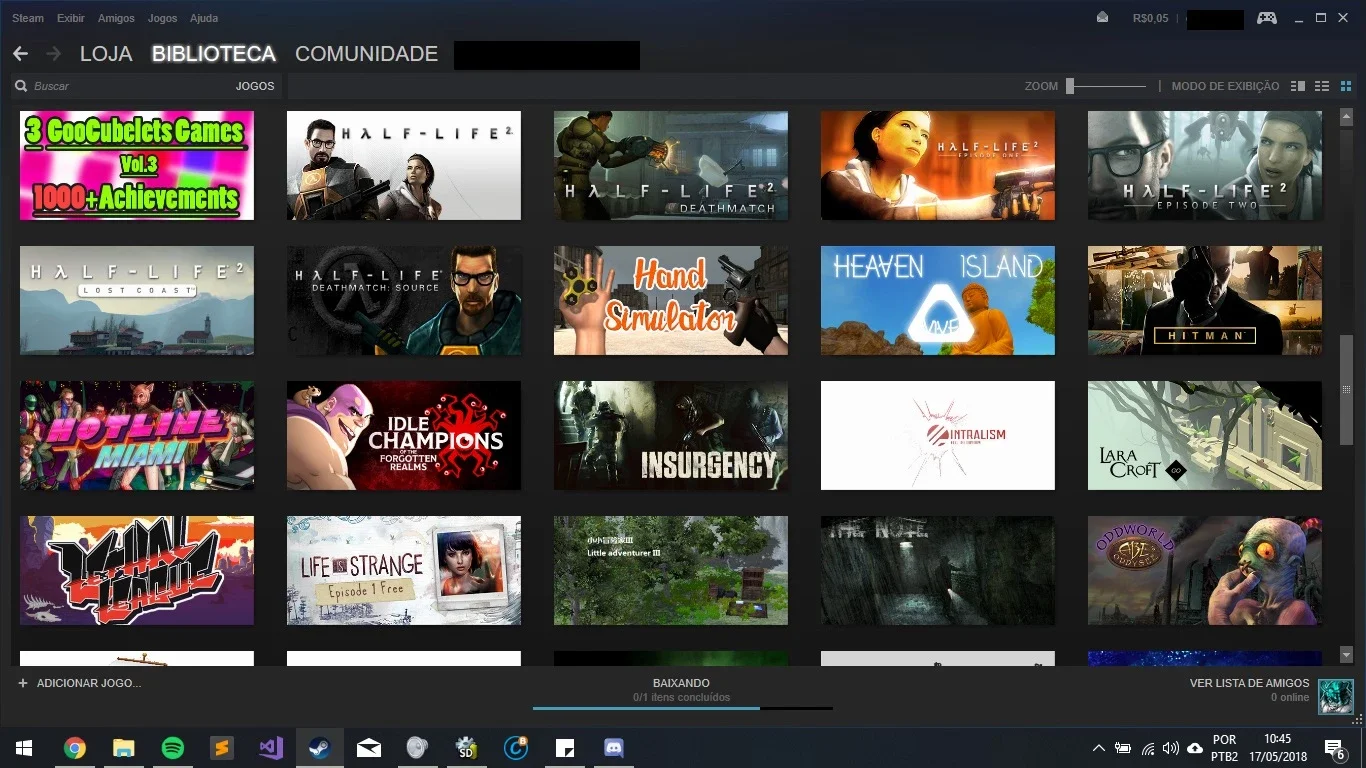Open the Ajuda menu
Viewport: 1366px width, 768px height.
204,18
